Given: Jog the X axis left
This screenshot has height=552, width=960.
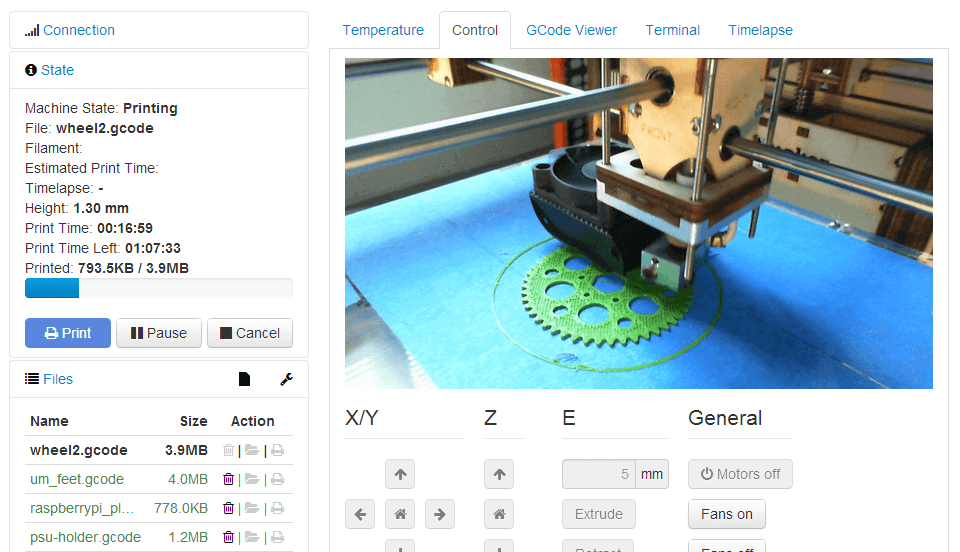Looking at the screenshot, I should (360, 515).
